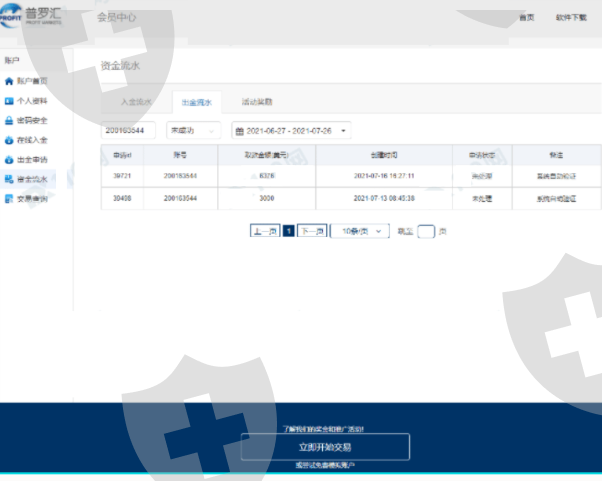Open the 2021-06-27 - 2021-07-26 date range picker

click(291, 131)
